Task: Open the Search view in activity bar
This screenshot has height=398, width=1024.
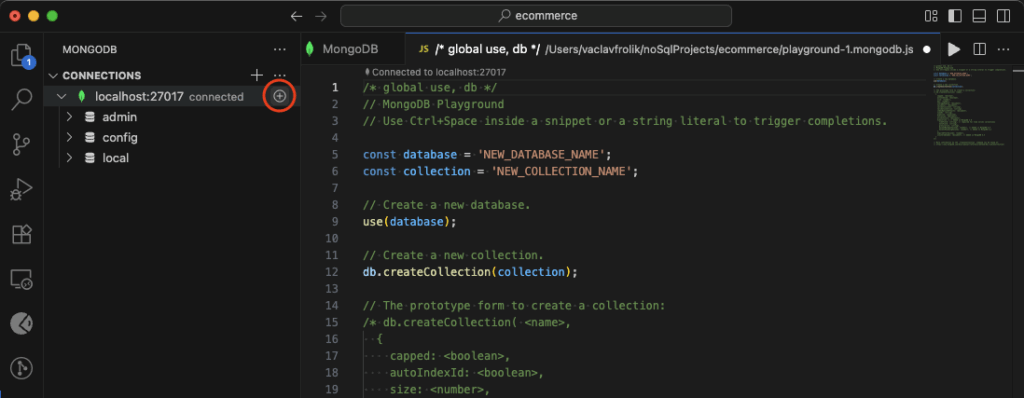Action: 22,100
